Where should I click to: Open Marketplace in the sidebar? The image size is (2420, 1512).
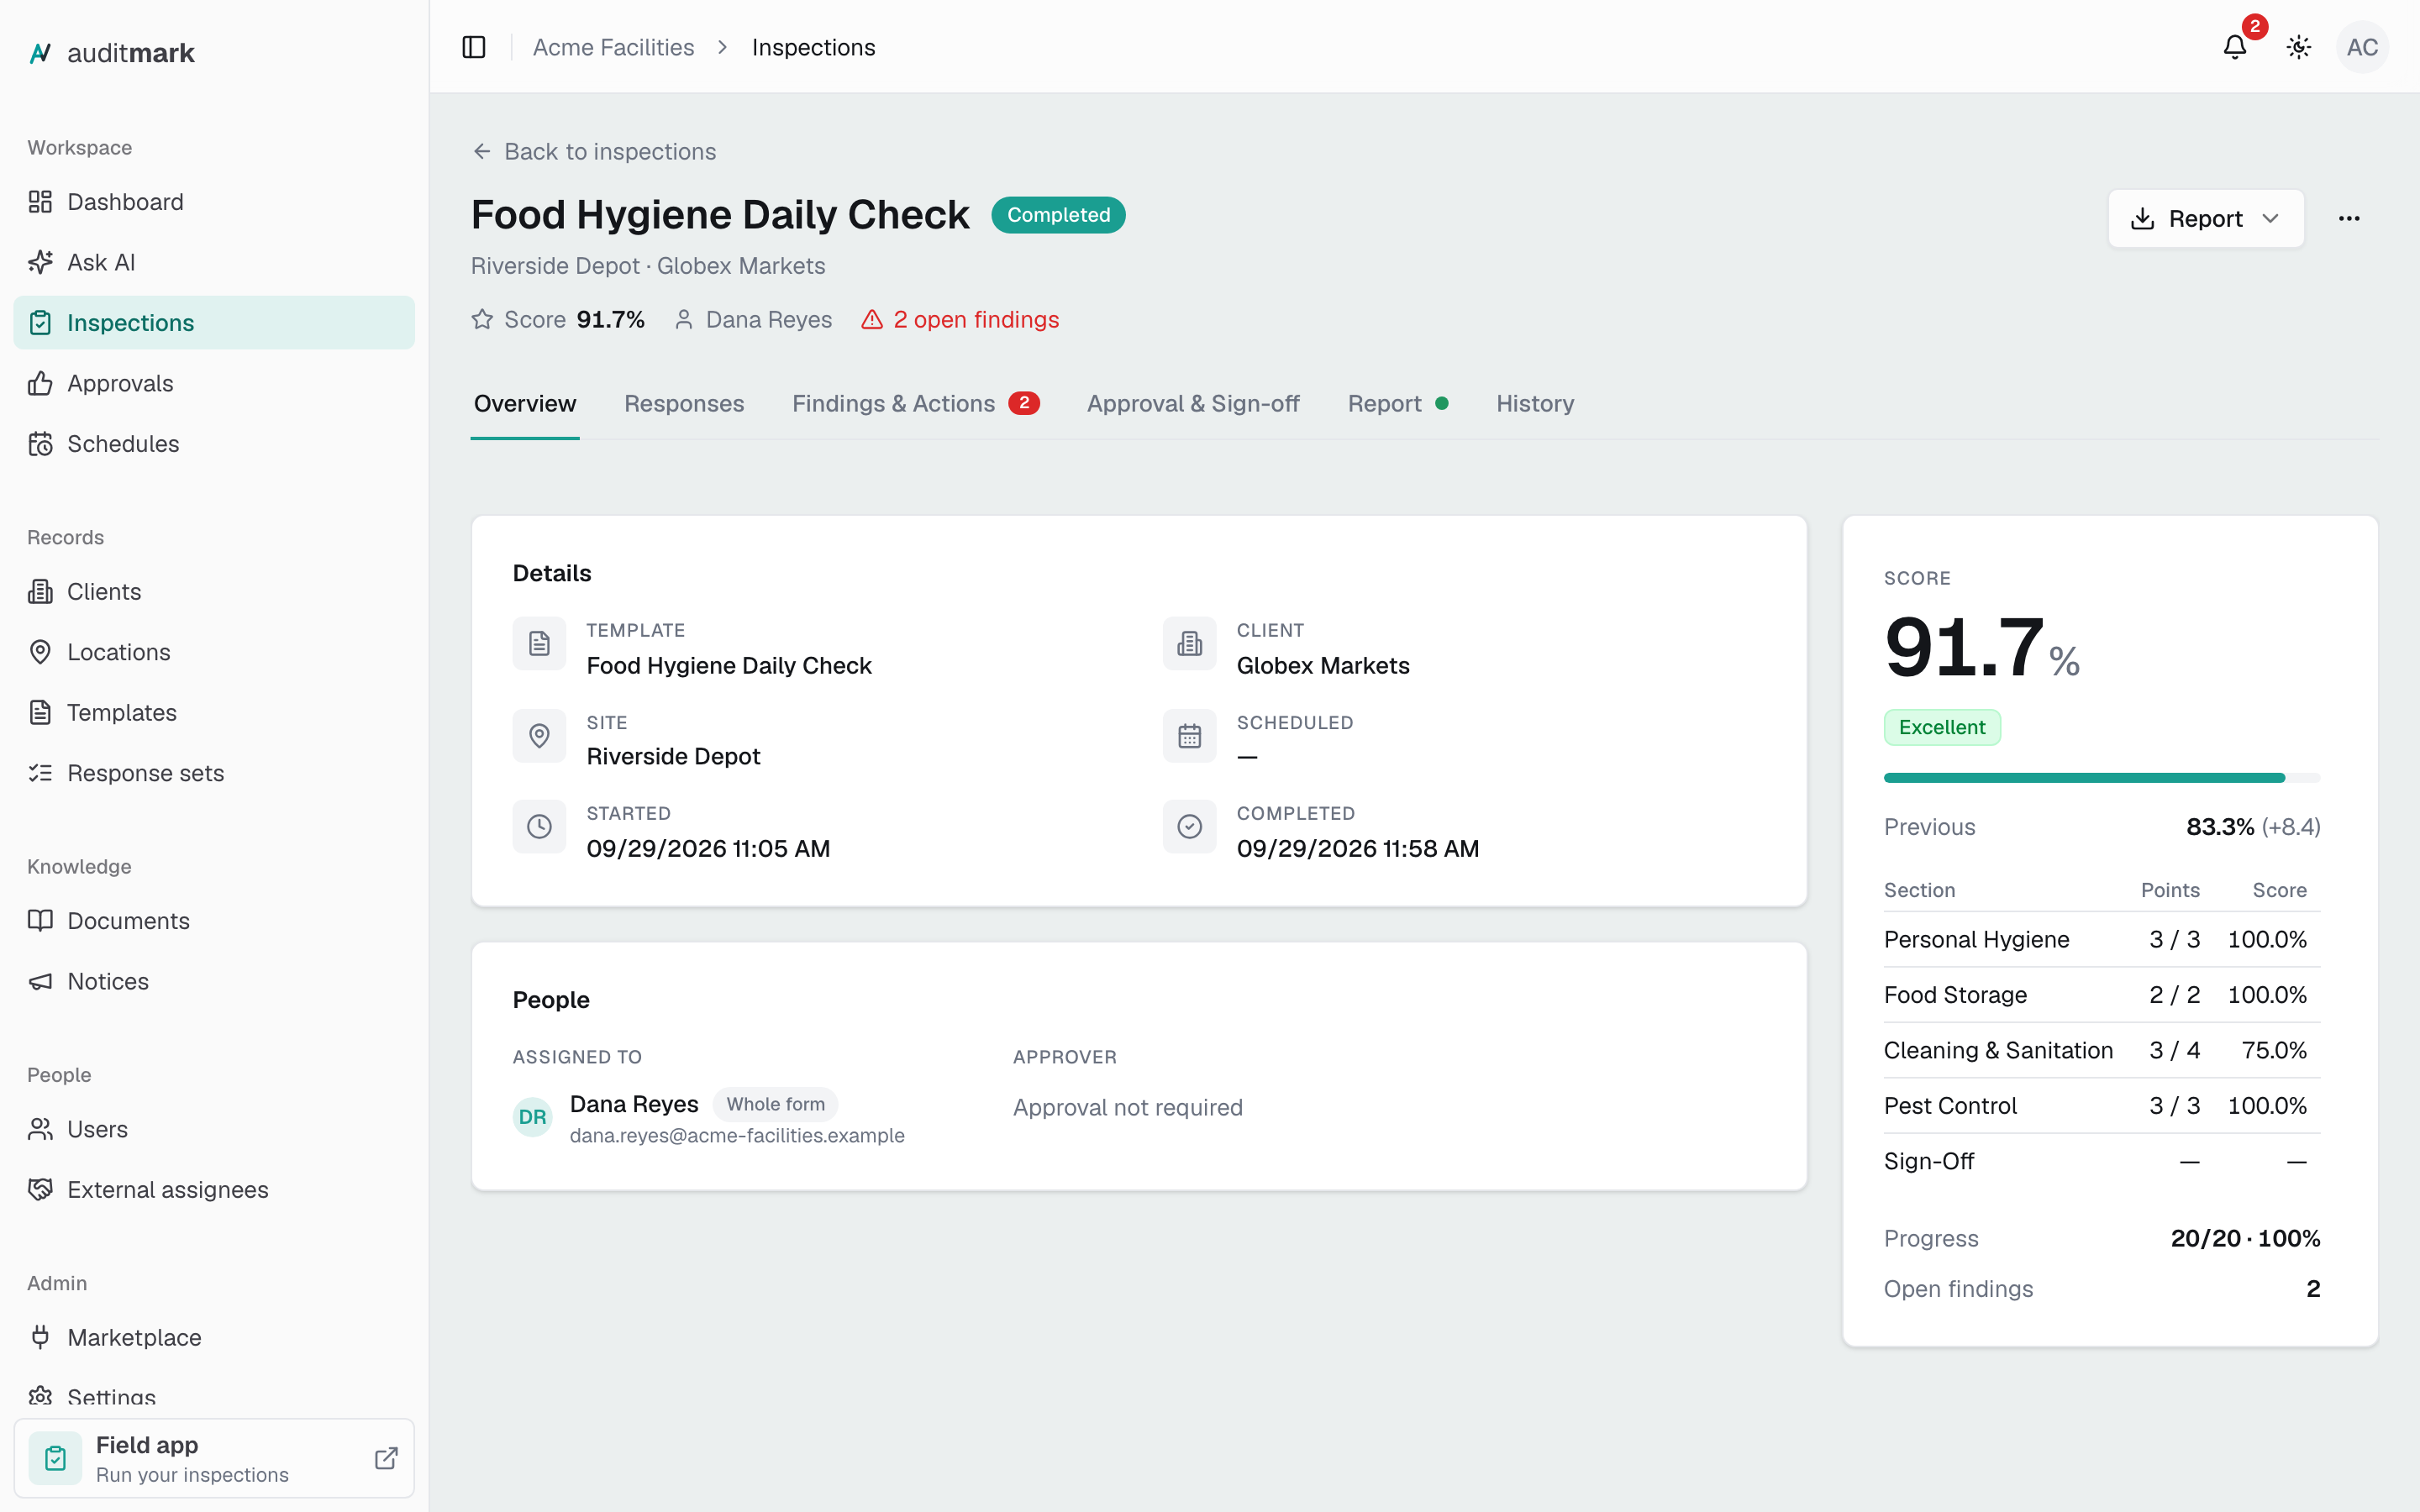[x=214, y=1337]
